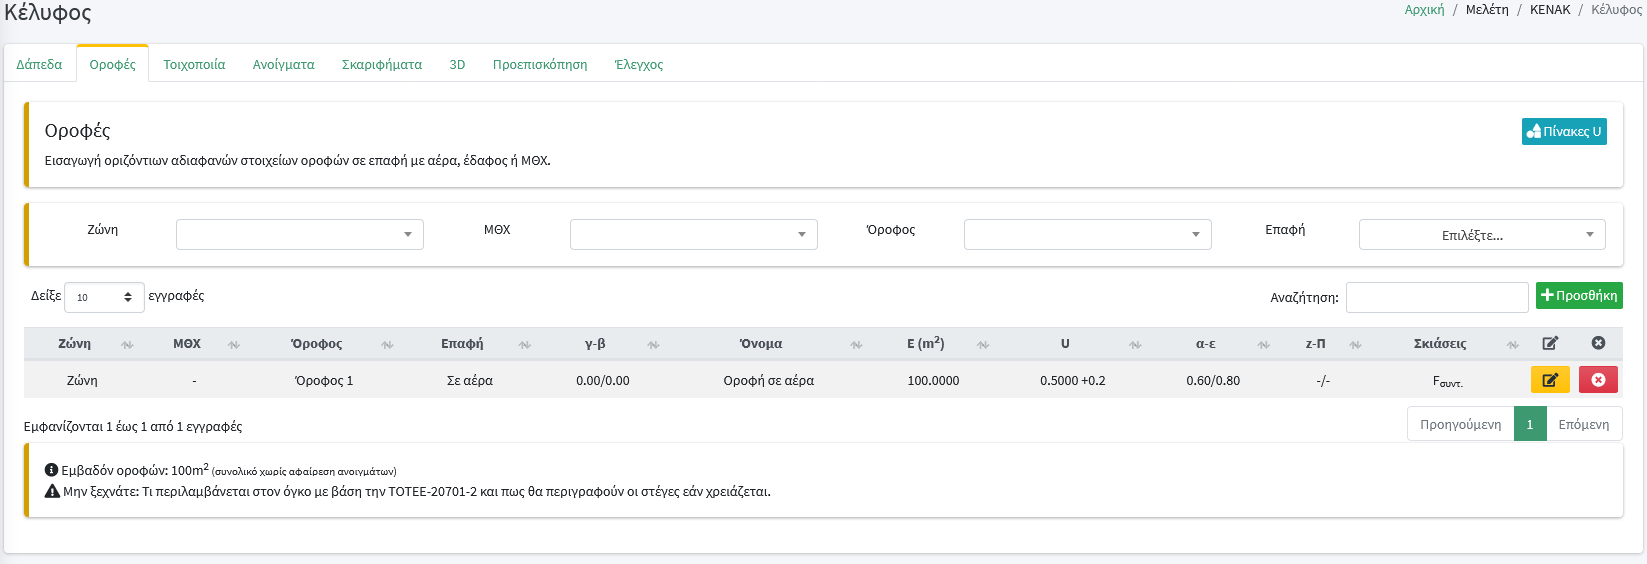Click the green Προσθήκη button

click(1578, 296)
